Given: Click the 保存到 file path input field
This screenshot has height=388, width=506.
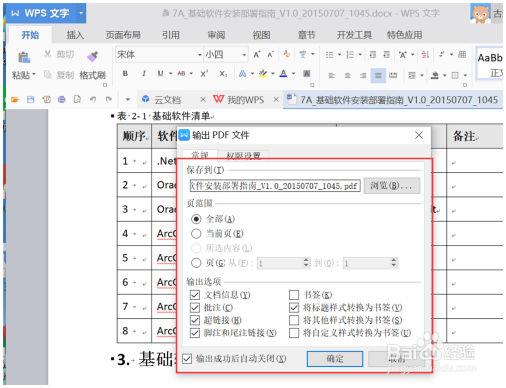Looking at the screenshot, I should pyautogui.click(x=275, y=186).
